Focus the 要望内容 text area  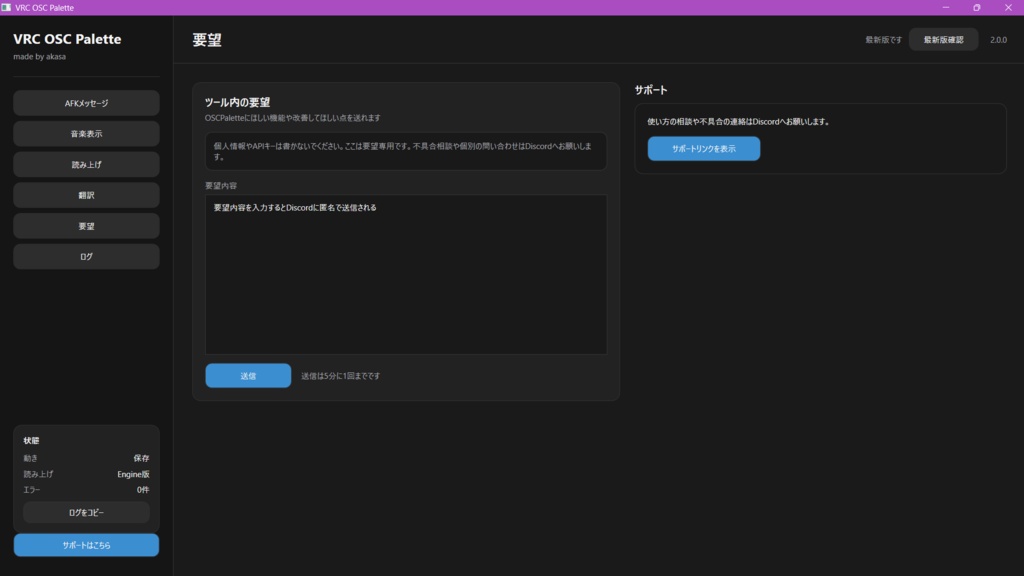point(406,274)
